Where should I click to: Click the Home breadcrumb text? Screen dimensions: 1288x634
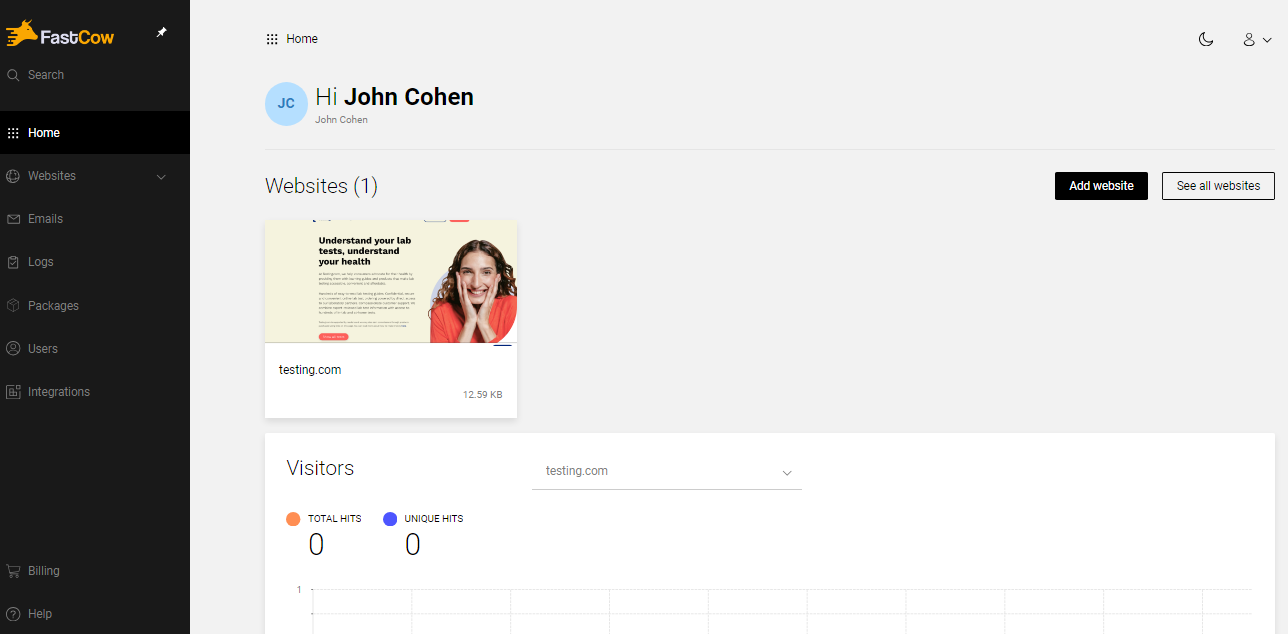302,39
